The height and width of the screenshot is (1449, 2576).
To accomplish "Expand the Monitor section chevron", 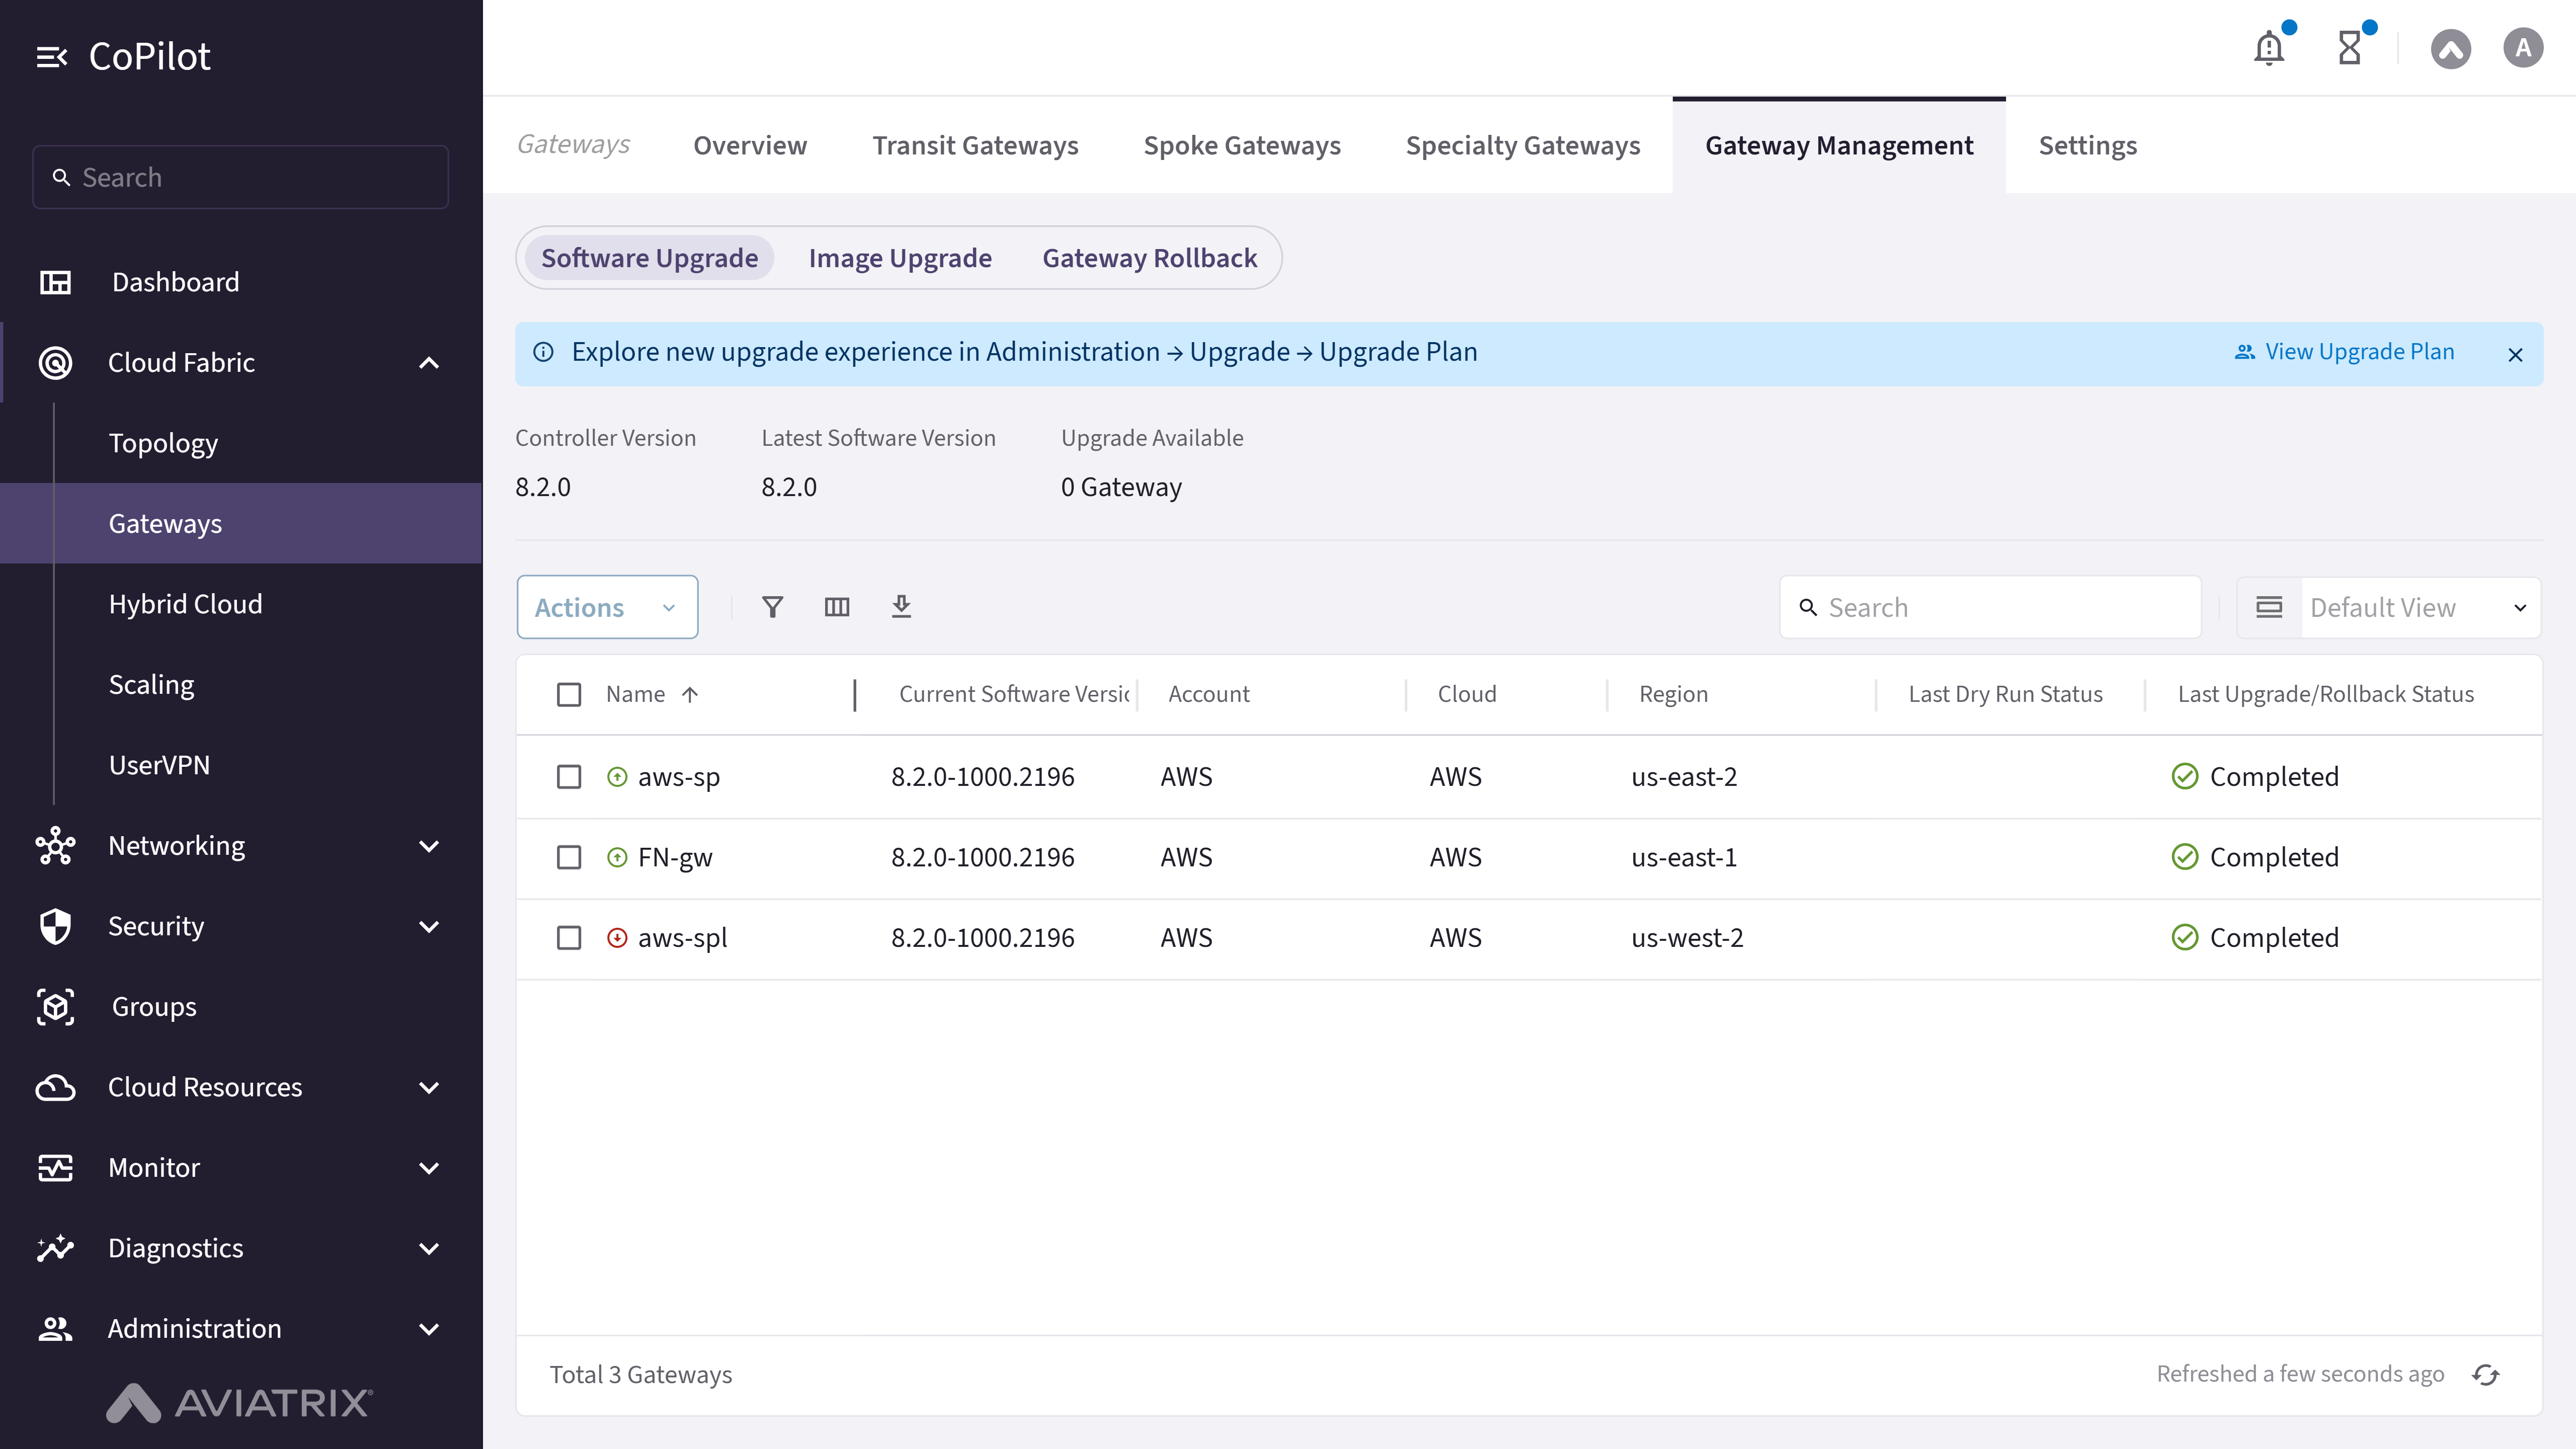I will pos(429,1168).
